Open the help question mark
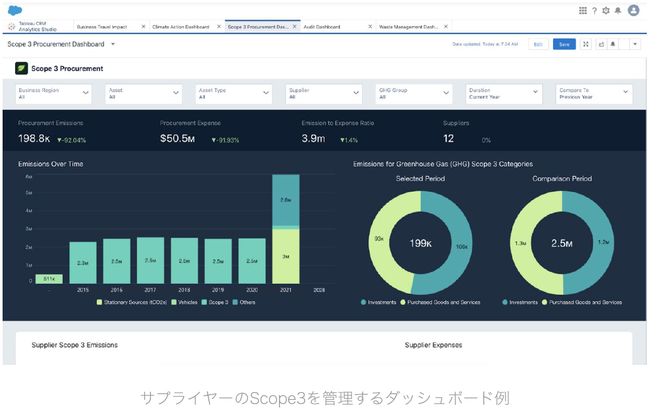The width and height of the screenshot is (650, 415). click(594, 11)
